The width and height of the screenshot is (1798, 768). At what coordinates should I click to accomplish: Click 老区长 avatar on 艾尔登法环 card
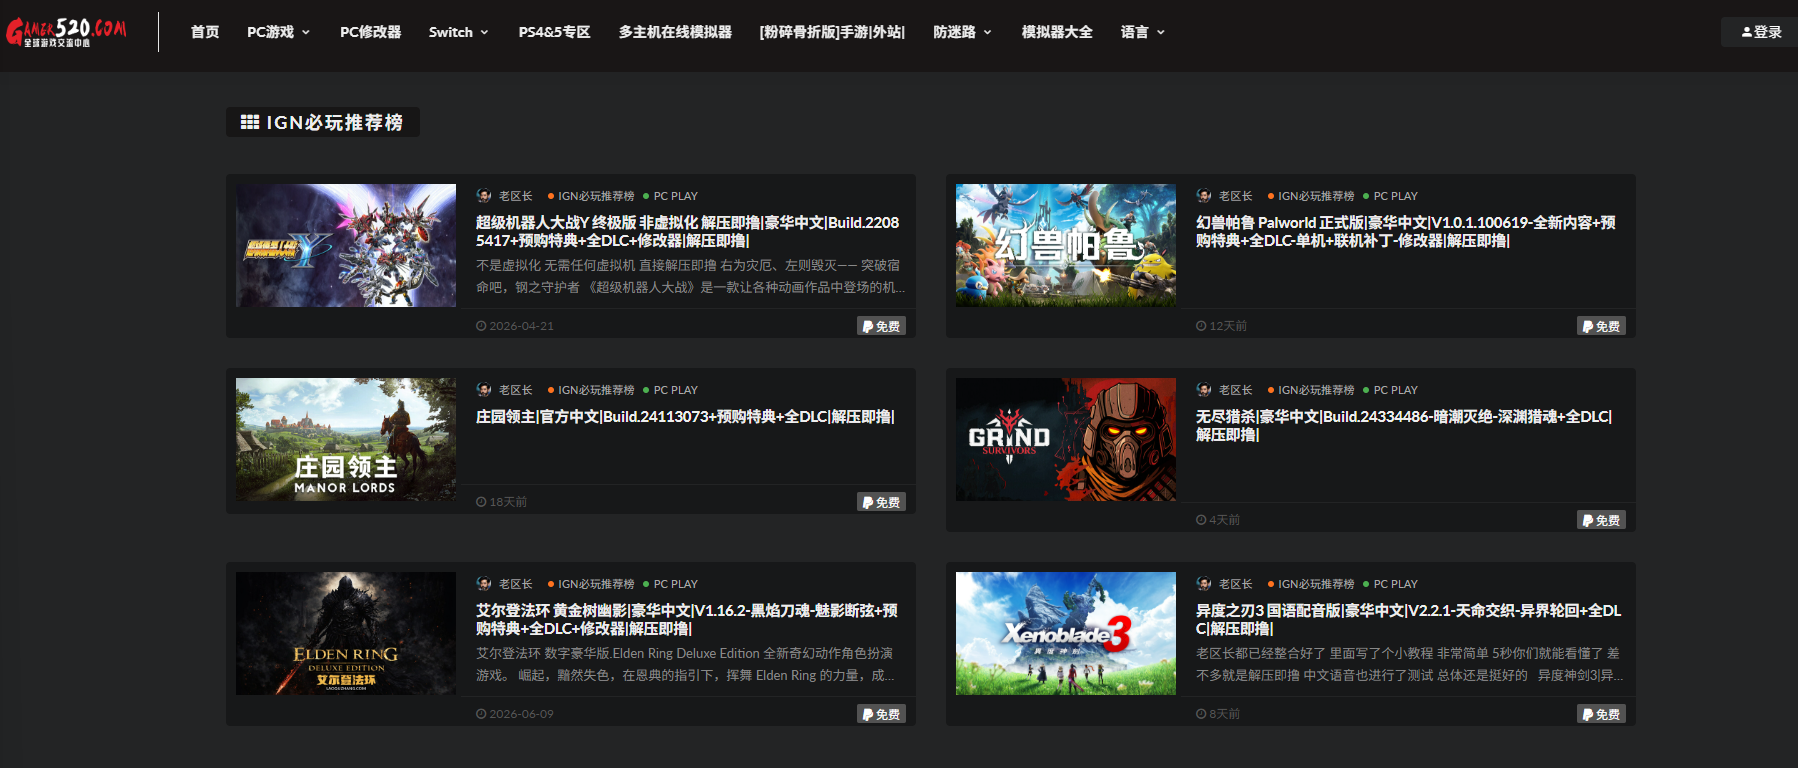click(484, 584)
